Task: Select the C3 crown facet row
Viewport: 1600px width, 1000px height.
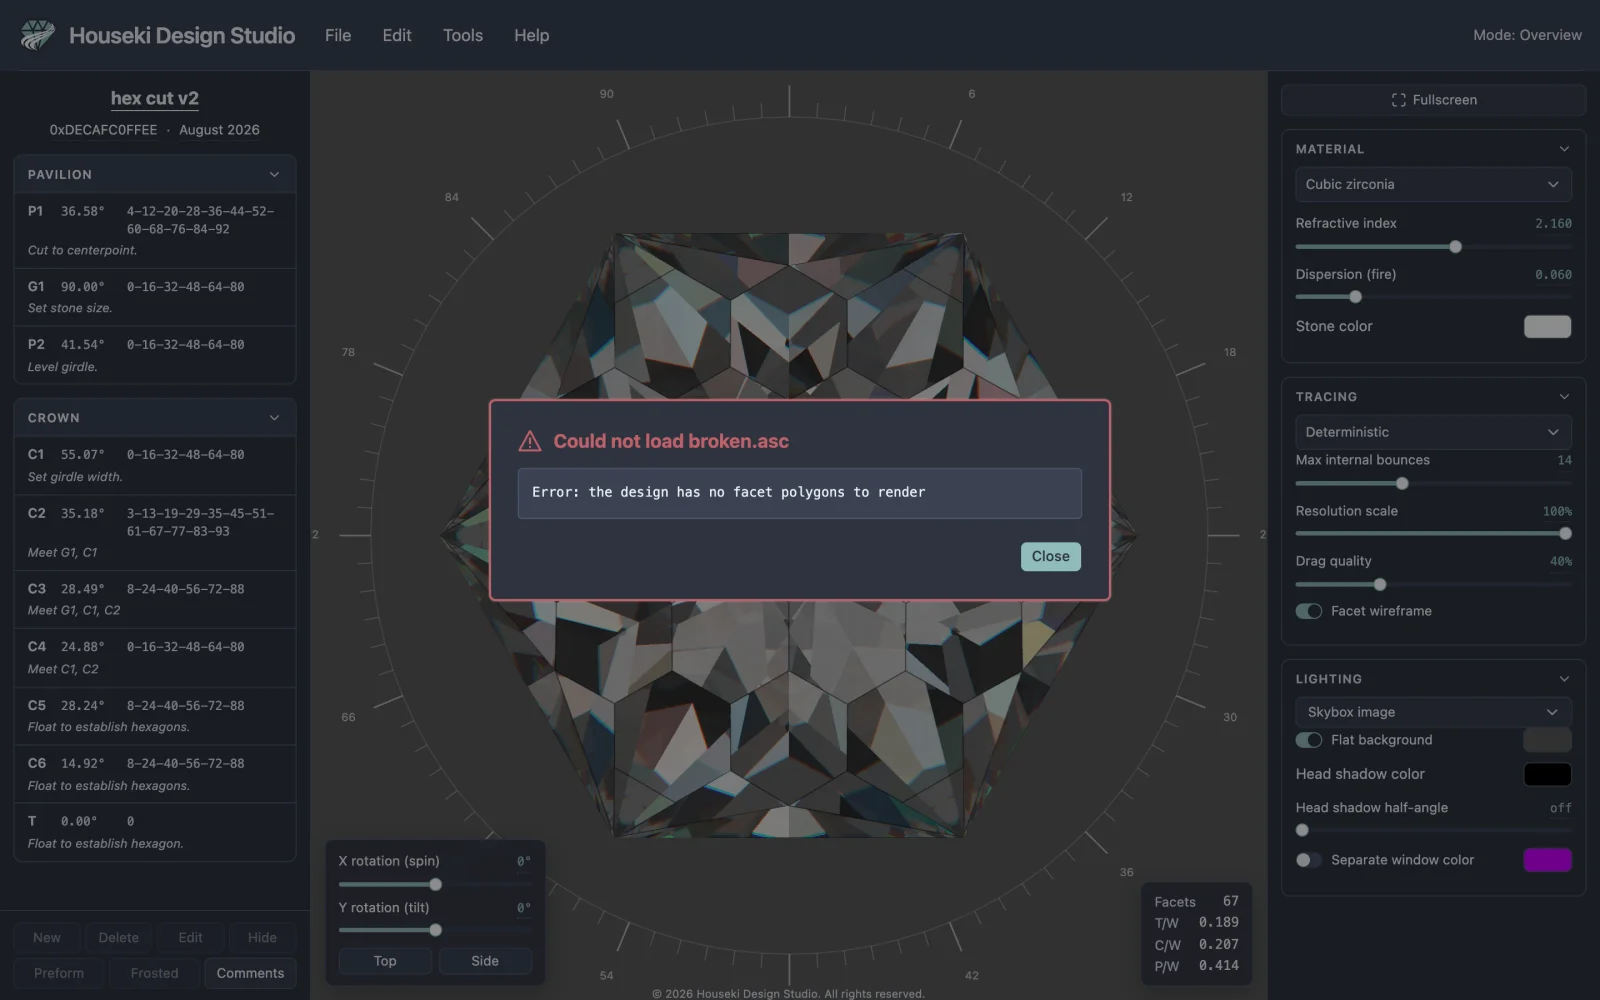Action: (155, 600)
